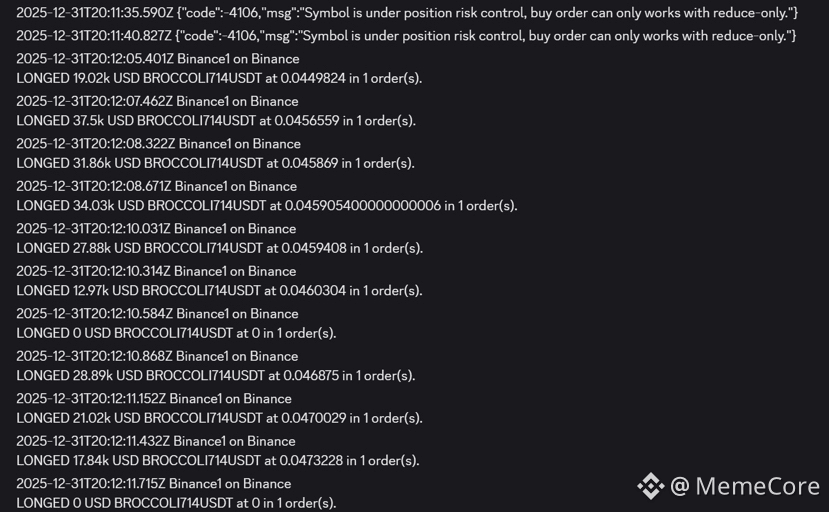The height and width of the screenshot is (512, 829).
Task: Click the LONGED 27.88k USD line
Action: coord(219,248)
